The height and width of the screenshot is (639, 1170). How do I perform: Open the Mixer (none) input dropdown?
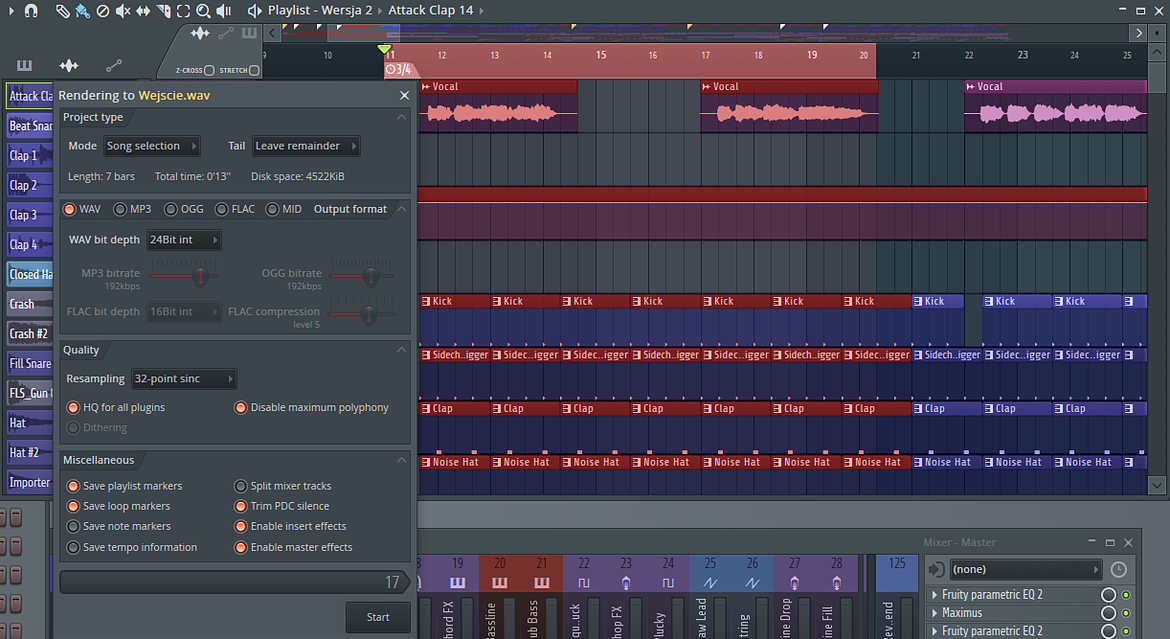[1026, 570]
